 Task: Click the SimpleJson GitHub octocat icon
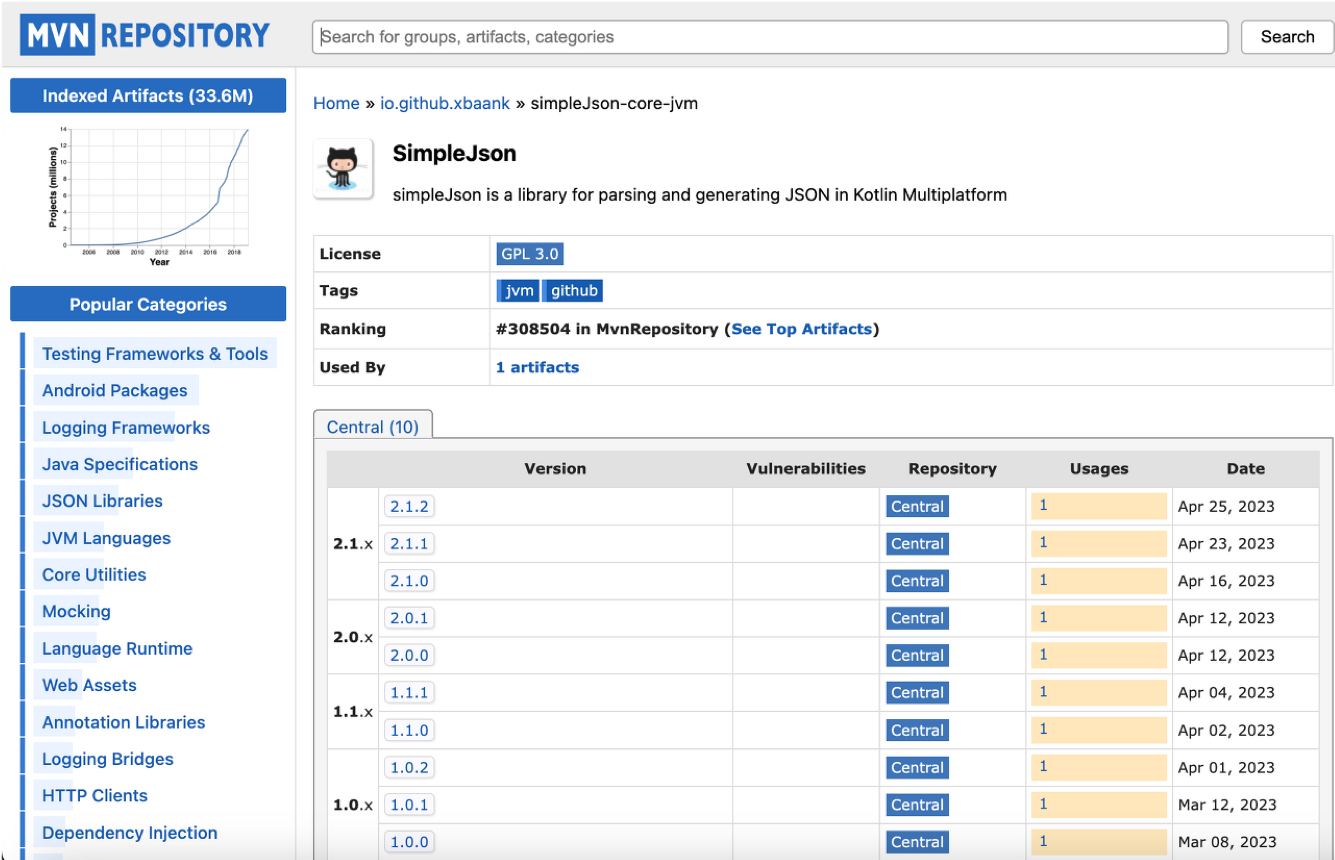pos(343,168)
